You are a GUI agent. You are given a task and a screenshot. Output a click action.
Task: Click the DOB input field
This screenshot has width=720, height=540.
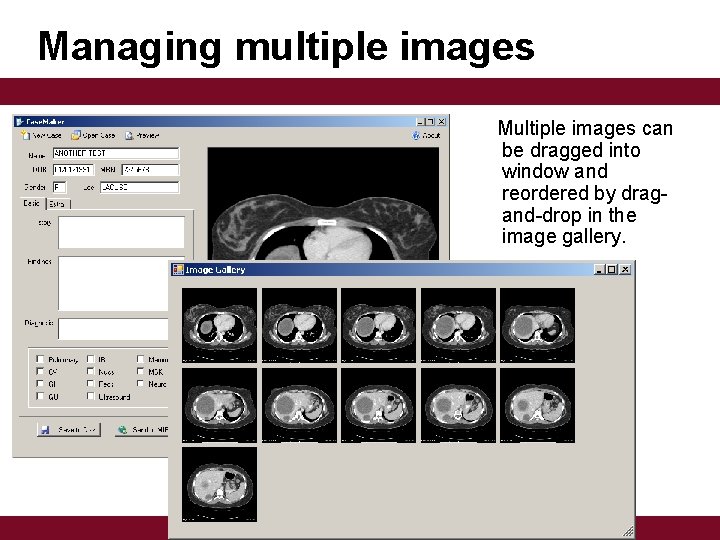(x=73, y=170)
